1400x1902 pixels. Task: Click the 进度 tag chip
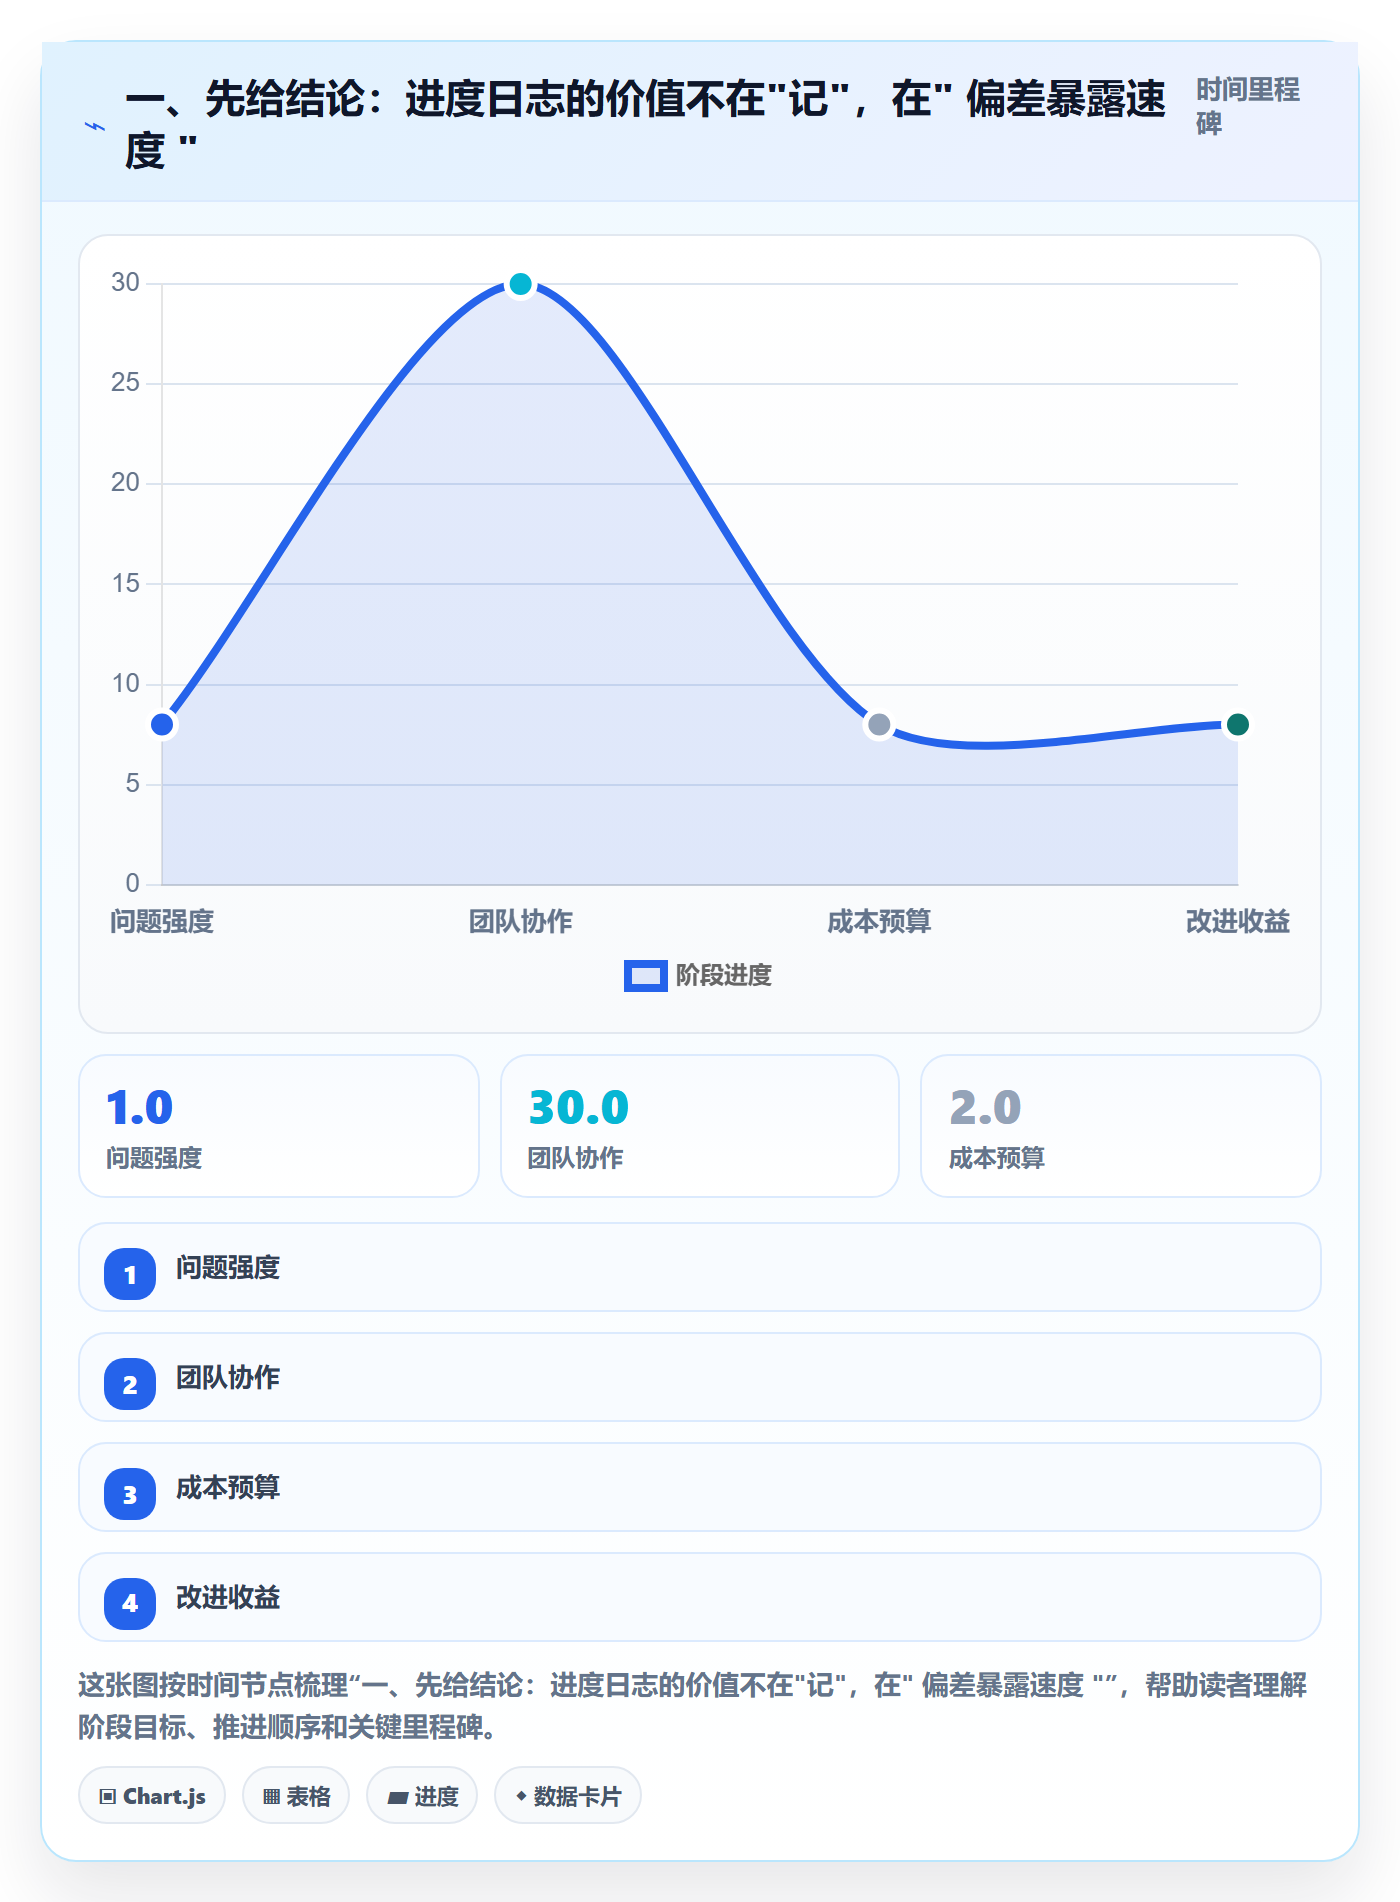tap(422, 1796)
